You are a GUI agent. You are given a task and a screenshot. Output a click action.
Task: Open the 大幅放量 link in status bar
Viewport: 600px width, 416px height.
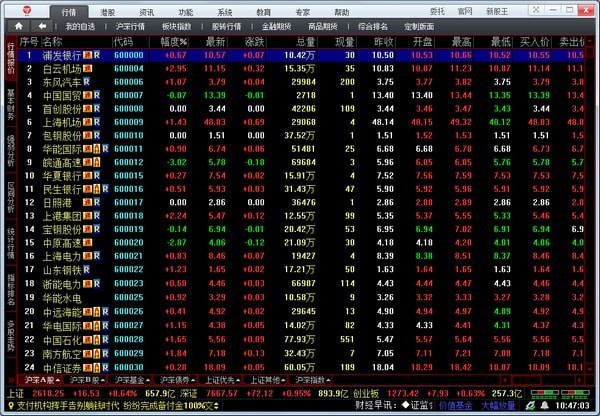click(498, 405)
